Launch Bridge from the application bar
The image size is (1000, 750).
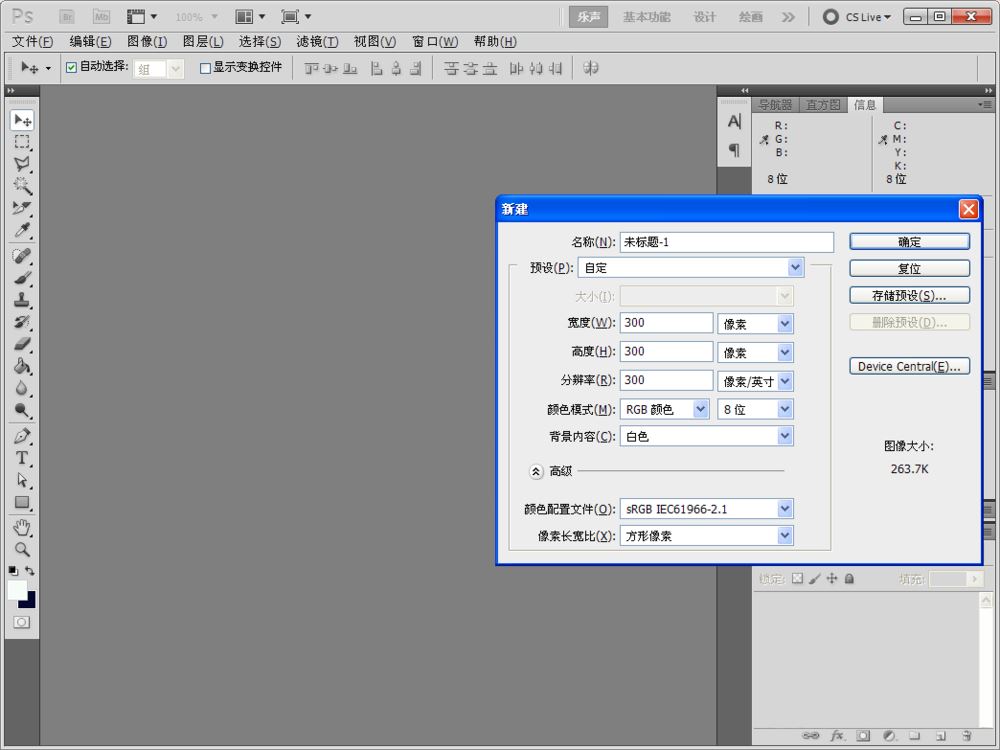click(66, 17)
